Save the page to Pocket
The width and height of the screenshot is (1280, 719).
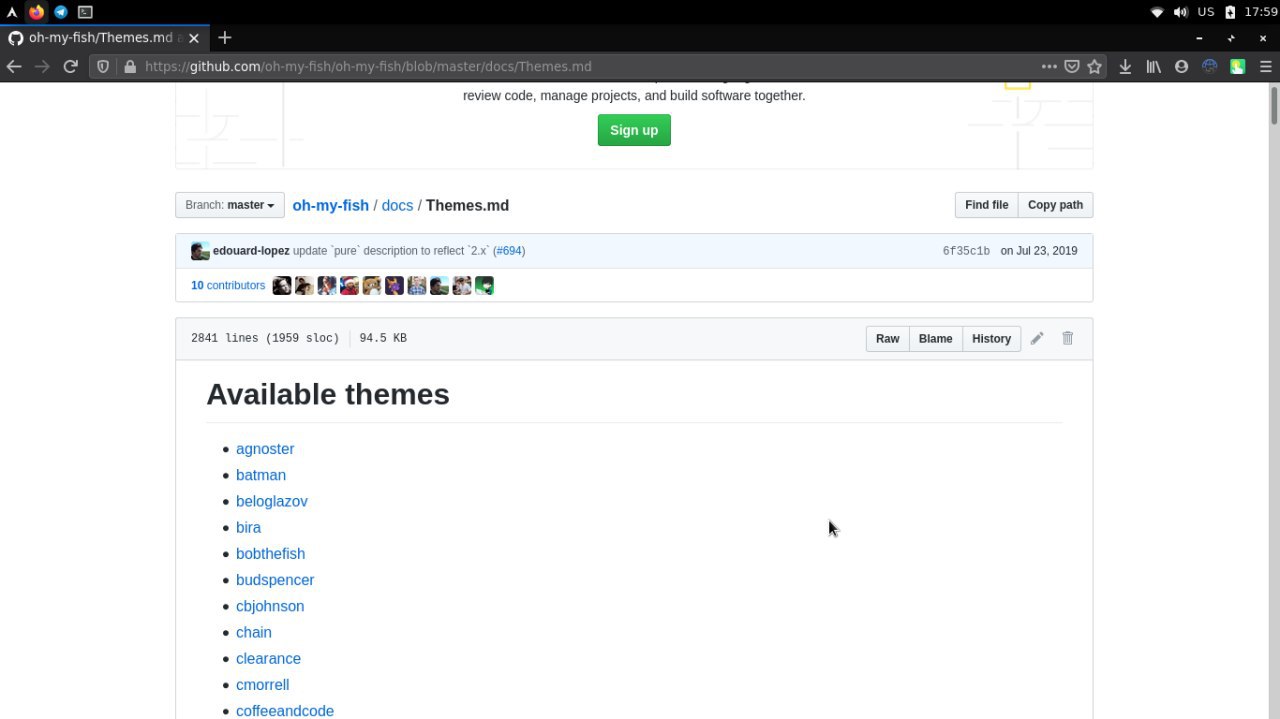point(1072,66)
